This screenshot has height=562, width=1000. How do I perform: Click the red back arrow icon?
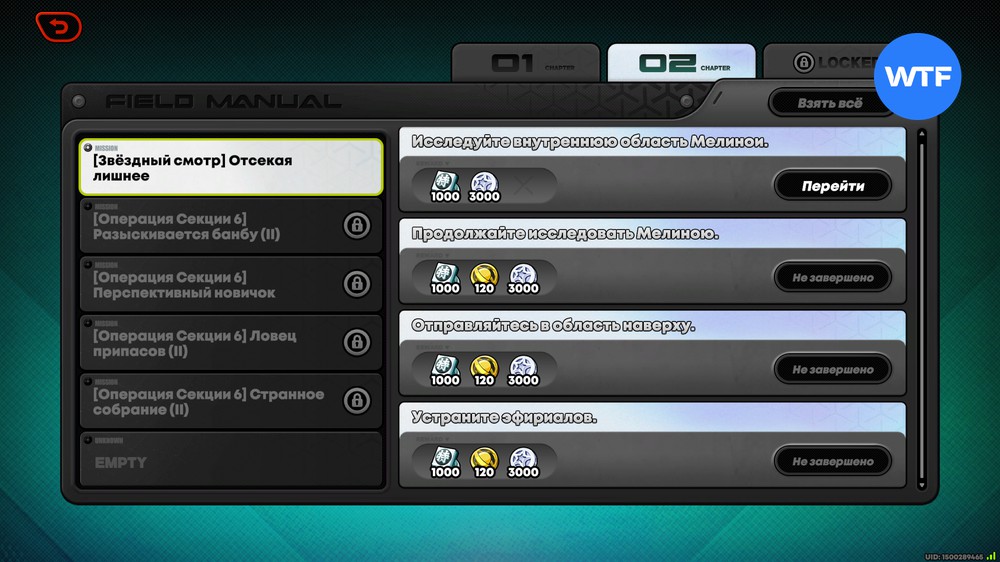click(58, 27)
